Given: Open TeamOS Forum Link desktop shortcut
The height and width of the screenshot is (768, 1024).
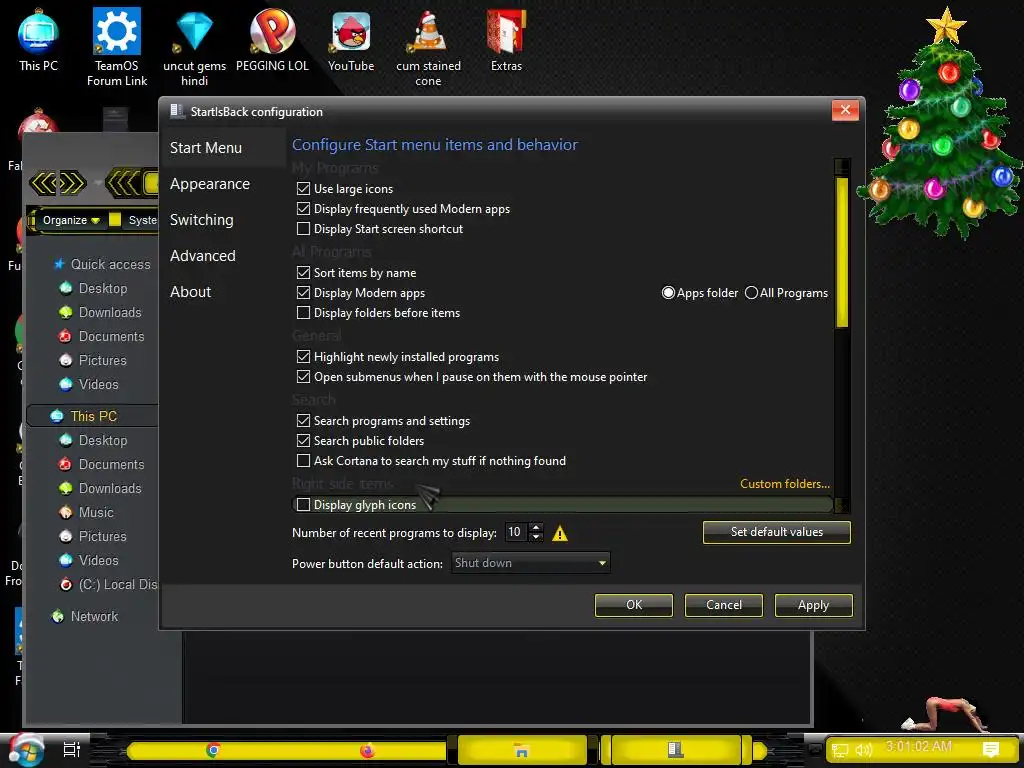Looking at the screenshot, I should 117,47.
